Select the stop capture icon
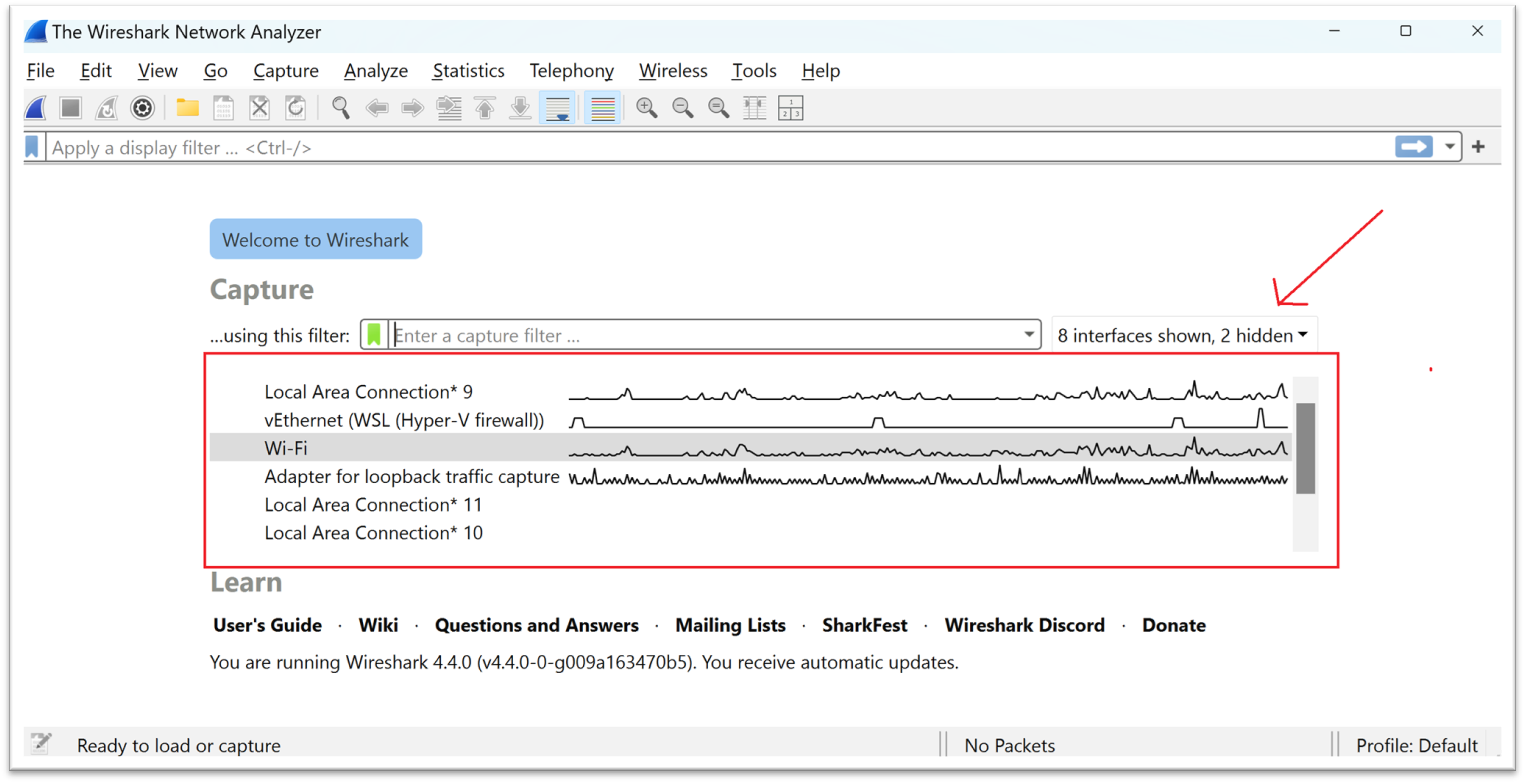This screenshot has width=1525, height=783. [x=70, y=107]
